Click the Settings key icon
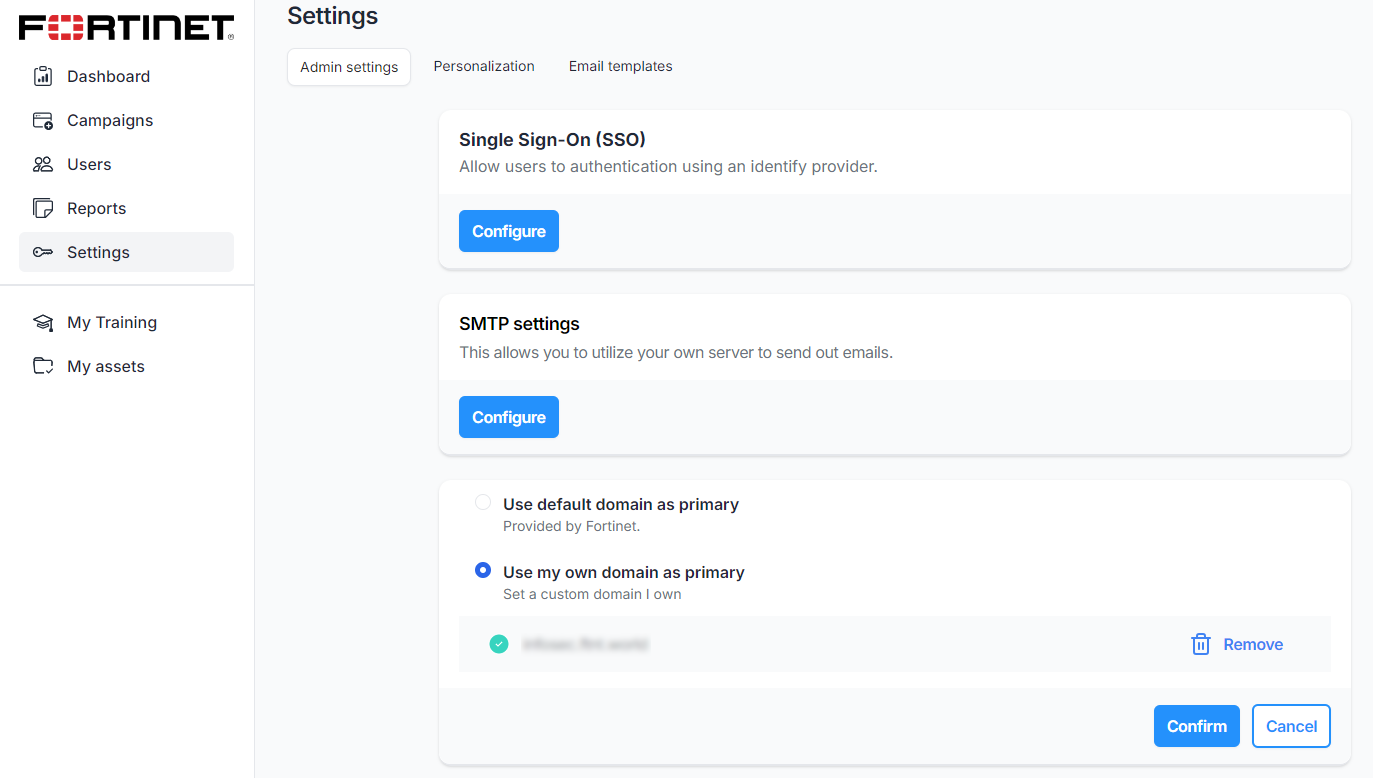This screenshot has width=1373, height=778. coord(43,252)
